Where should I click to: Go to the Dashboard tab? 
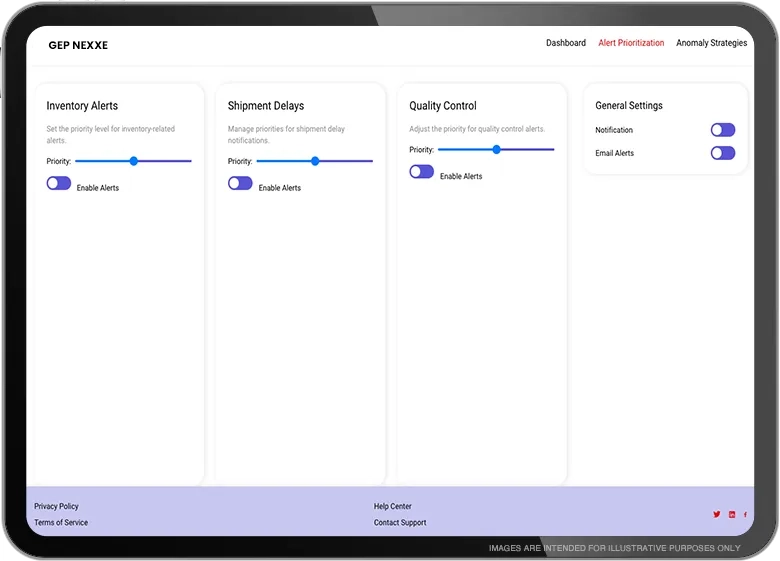[x=566, y=43]
